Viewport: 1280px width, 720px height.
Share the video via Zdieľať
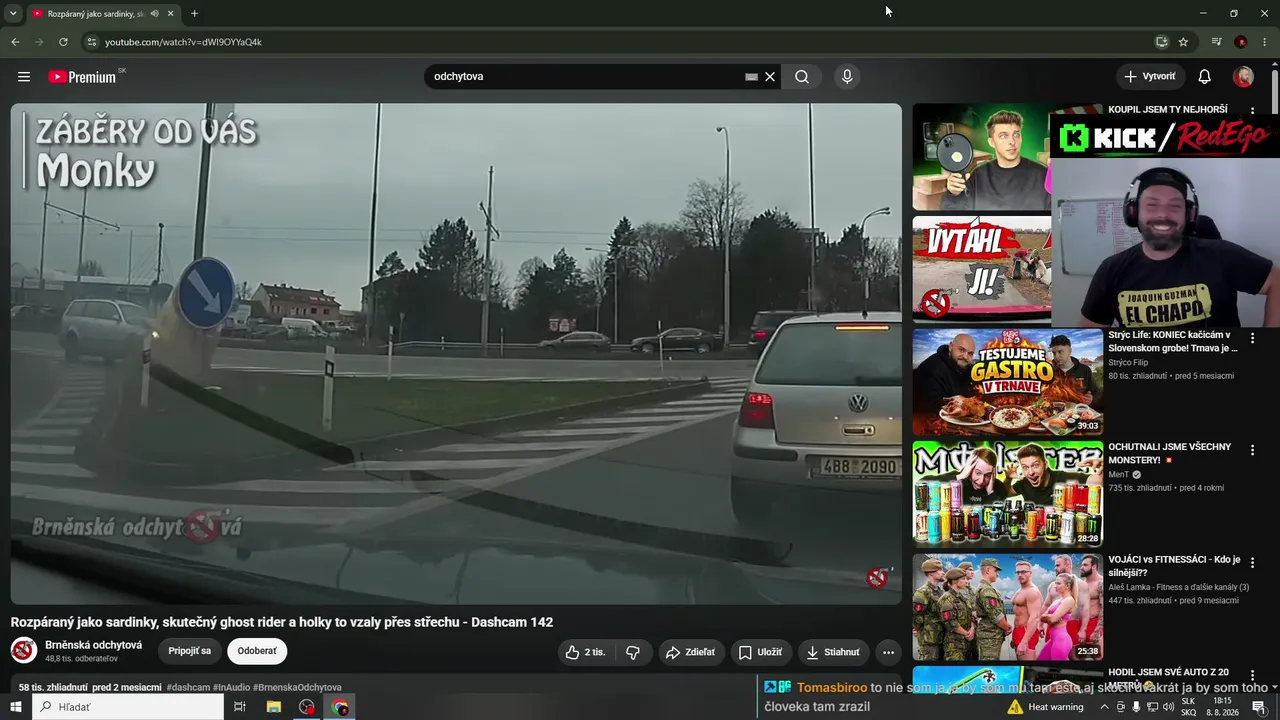[691, 652]
